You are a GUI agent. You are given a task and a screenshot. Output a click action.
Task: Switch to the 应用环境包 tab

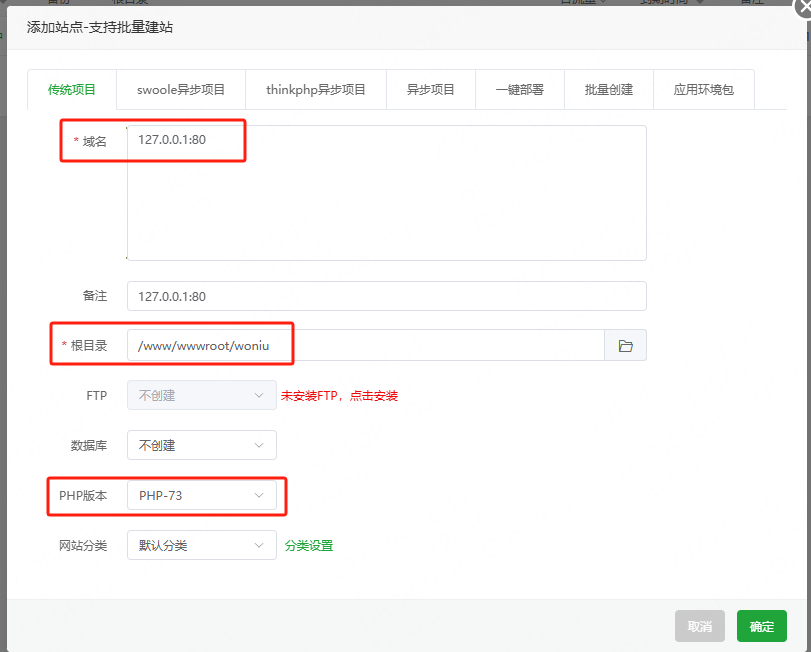pyautogui.click(x=703, y=89)
